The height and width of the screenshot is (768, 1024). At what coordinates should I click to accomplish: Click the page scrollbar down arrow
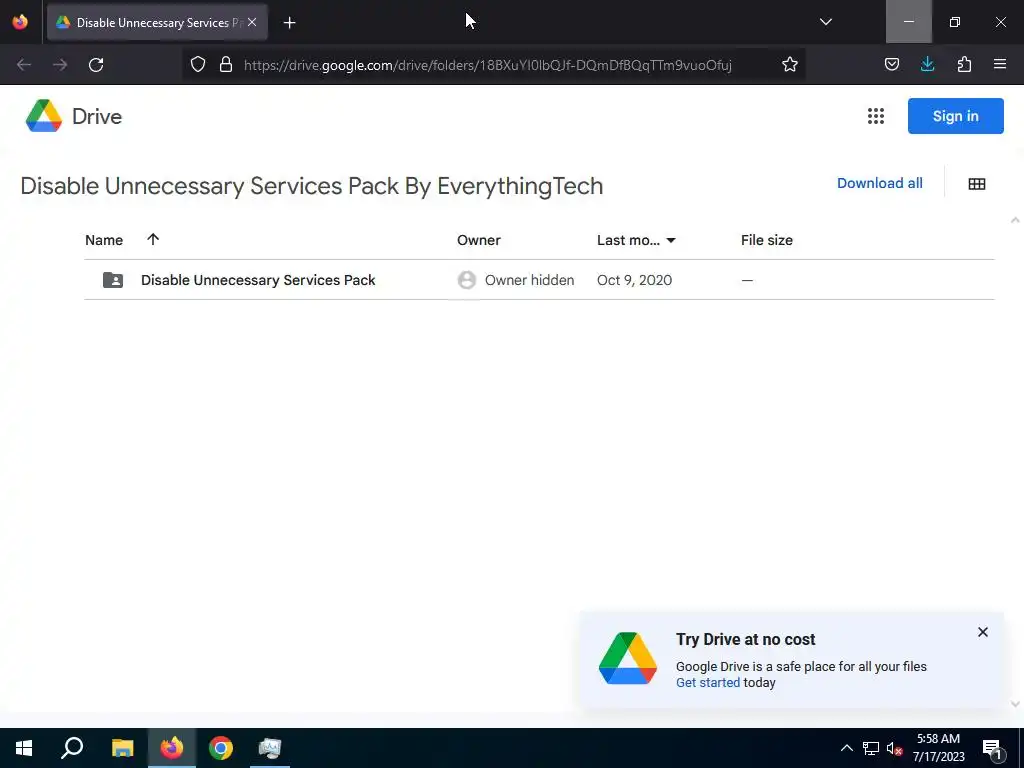tap(1015, 703)
